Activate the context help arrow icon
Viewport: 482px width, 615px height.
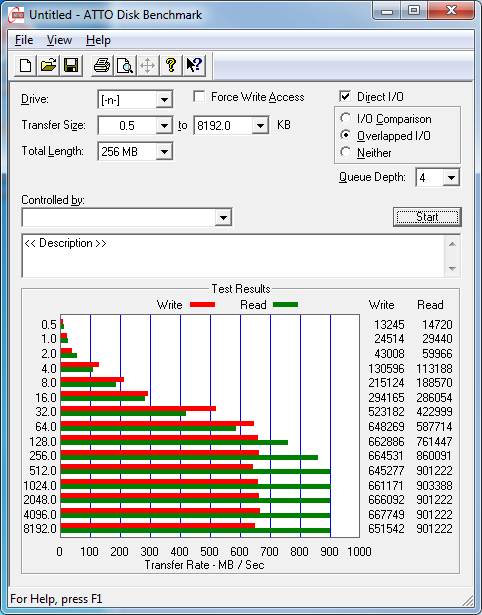coord(194,66)
